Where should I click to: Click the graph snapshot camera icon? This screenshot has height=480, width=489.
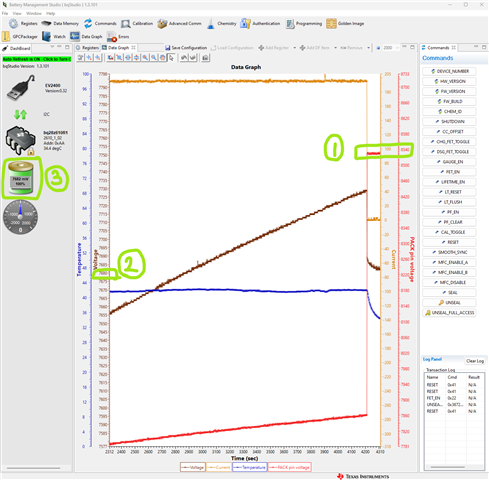(205, 58)
